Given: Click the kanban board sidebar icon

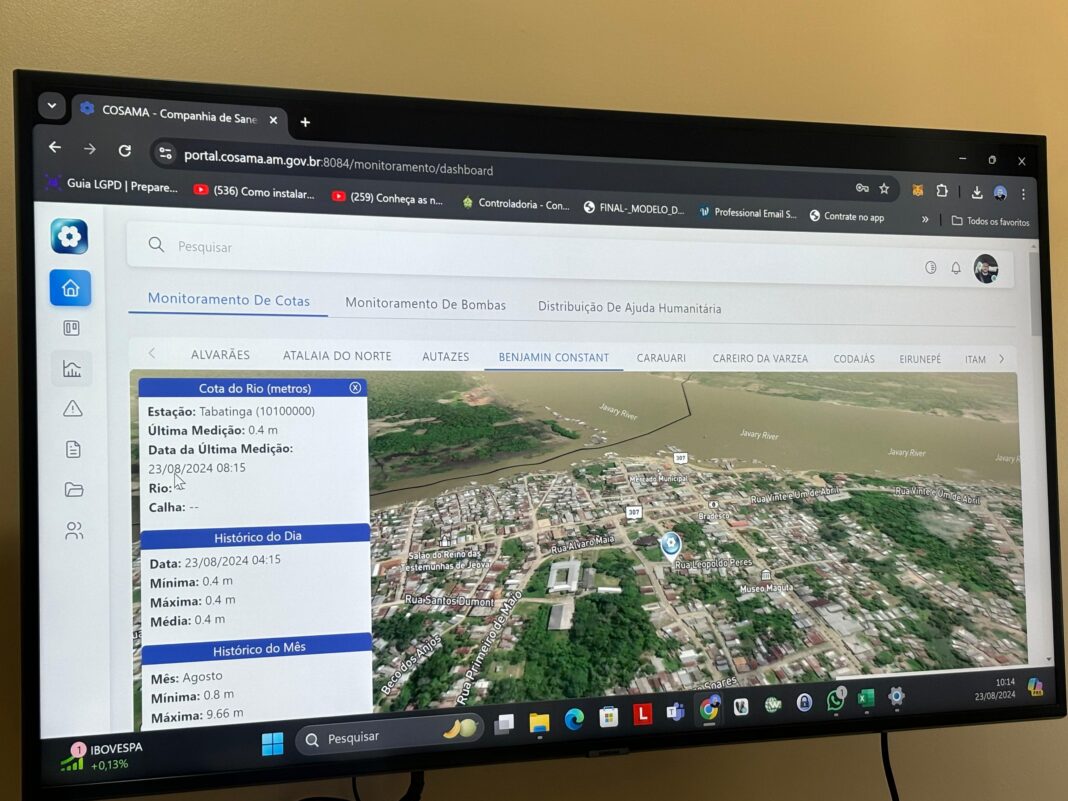Looking at the screenshot, I should point(71,328).
